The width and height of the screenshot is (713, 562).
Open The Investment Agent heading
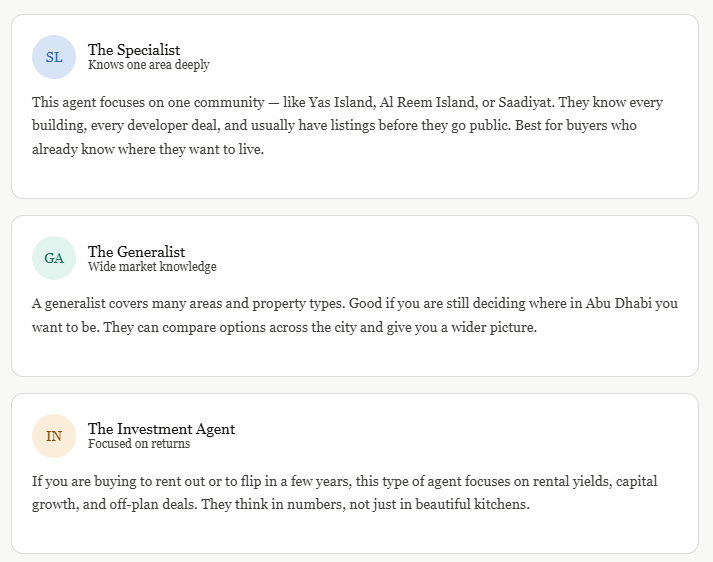coord(161,429)
